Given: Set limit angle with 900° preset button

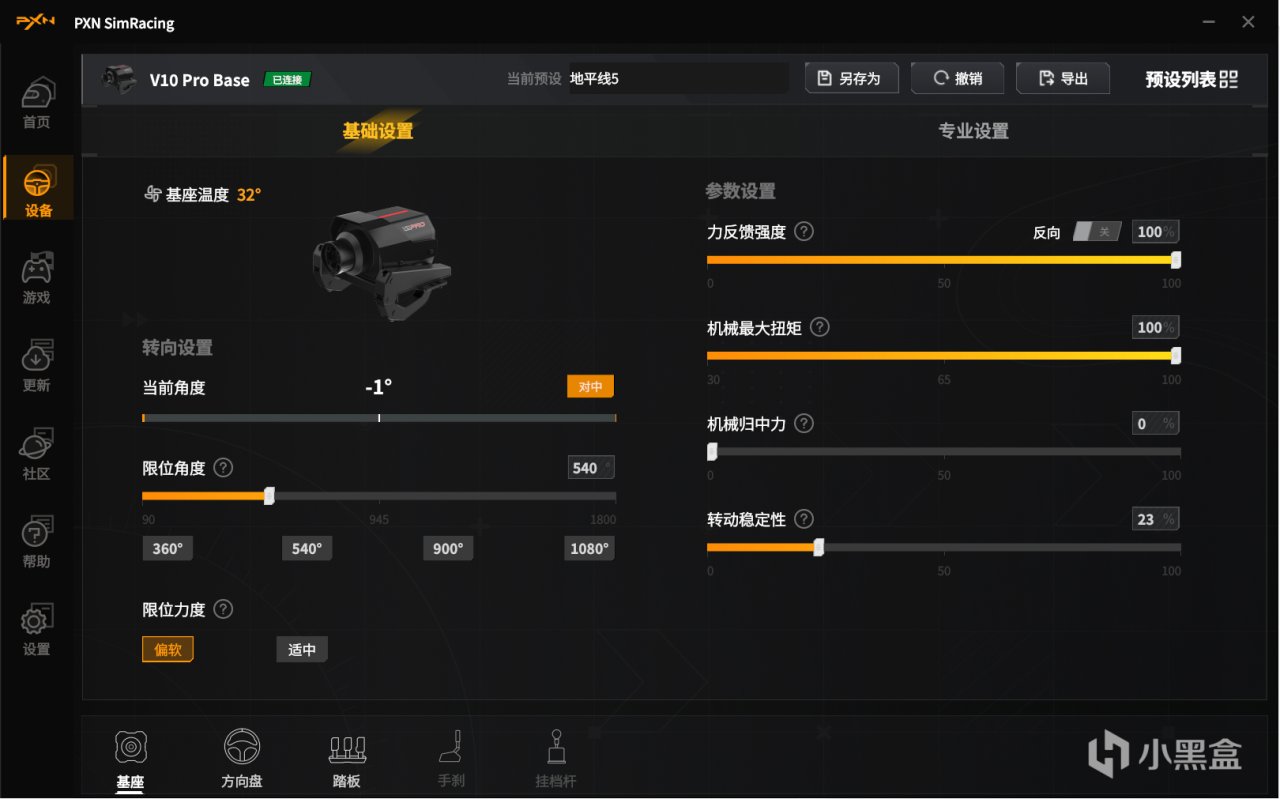Looking at the screenshot, I should tap(448, 549).
